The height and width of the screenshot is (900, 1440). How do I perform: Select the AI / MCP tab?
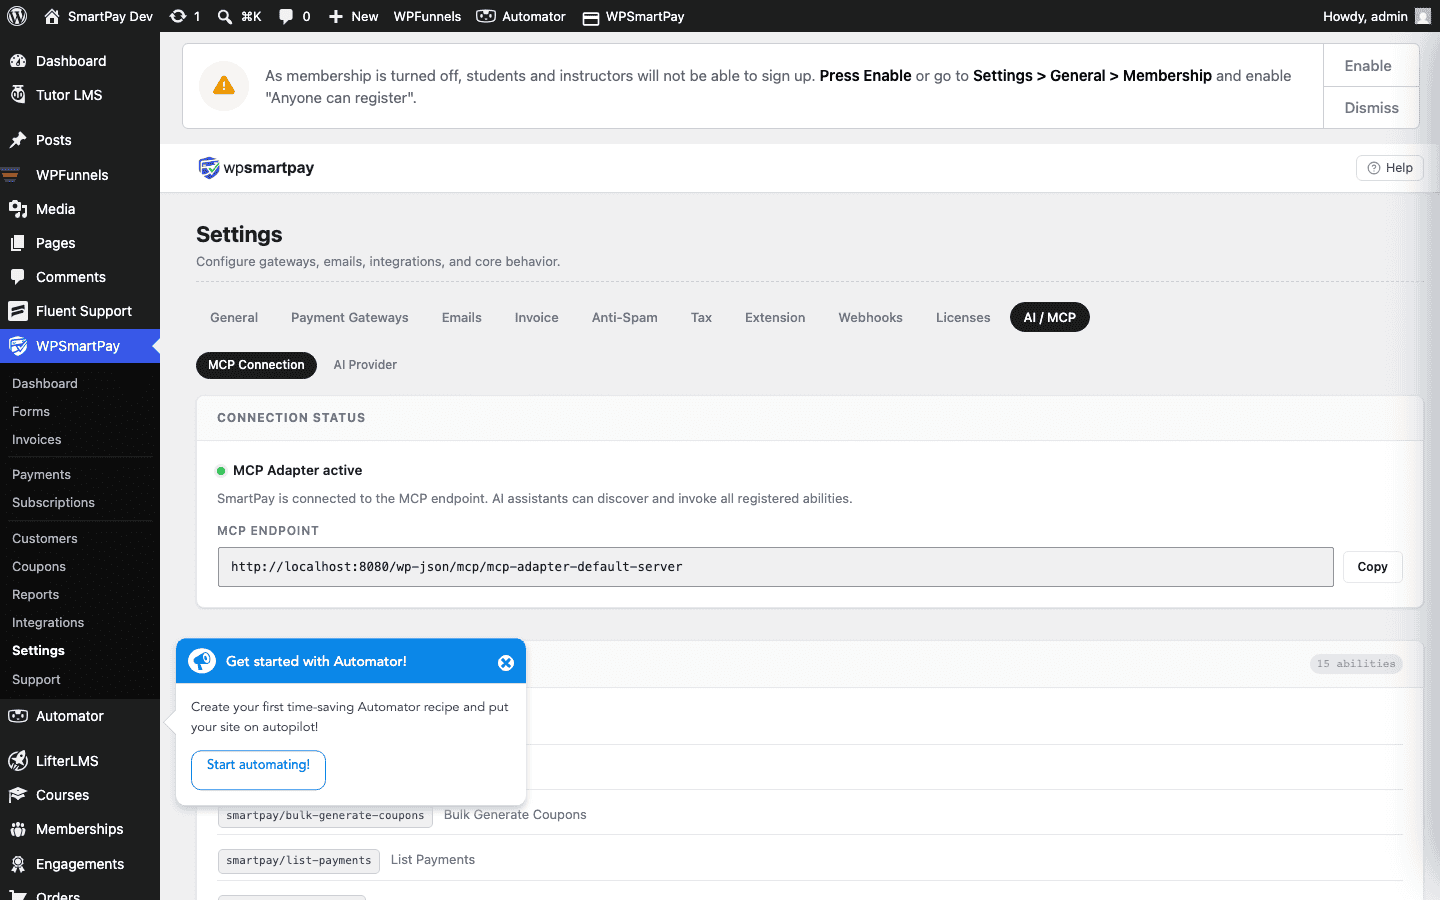[1050, 317]
